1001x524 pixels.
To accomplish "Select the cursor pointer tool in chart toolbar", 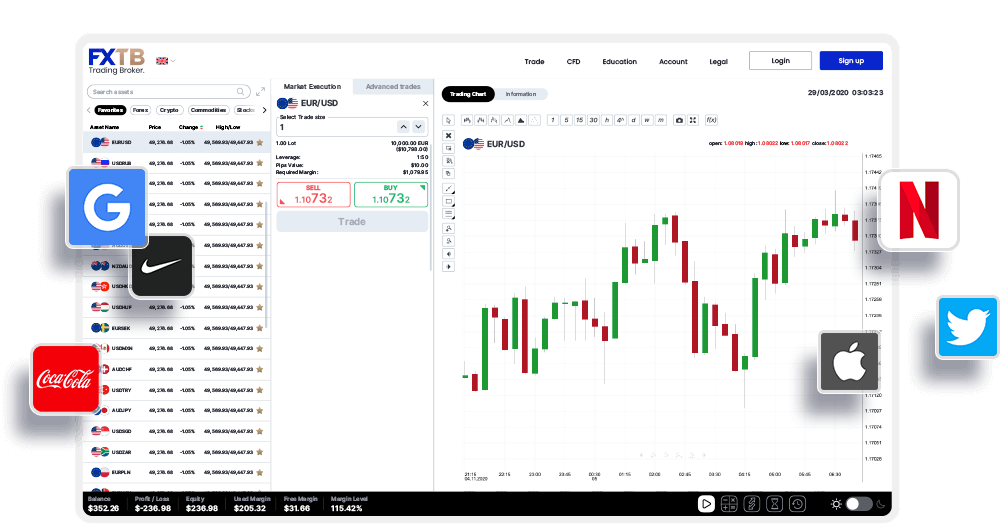I will click(x=448, y=120).
